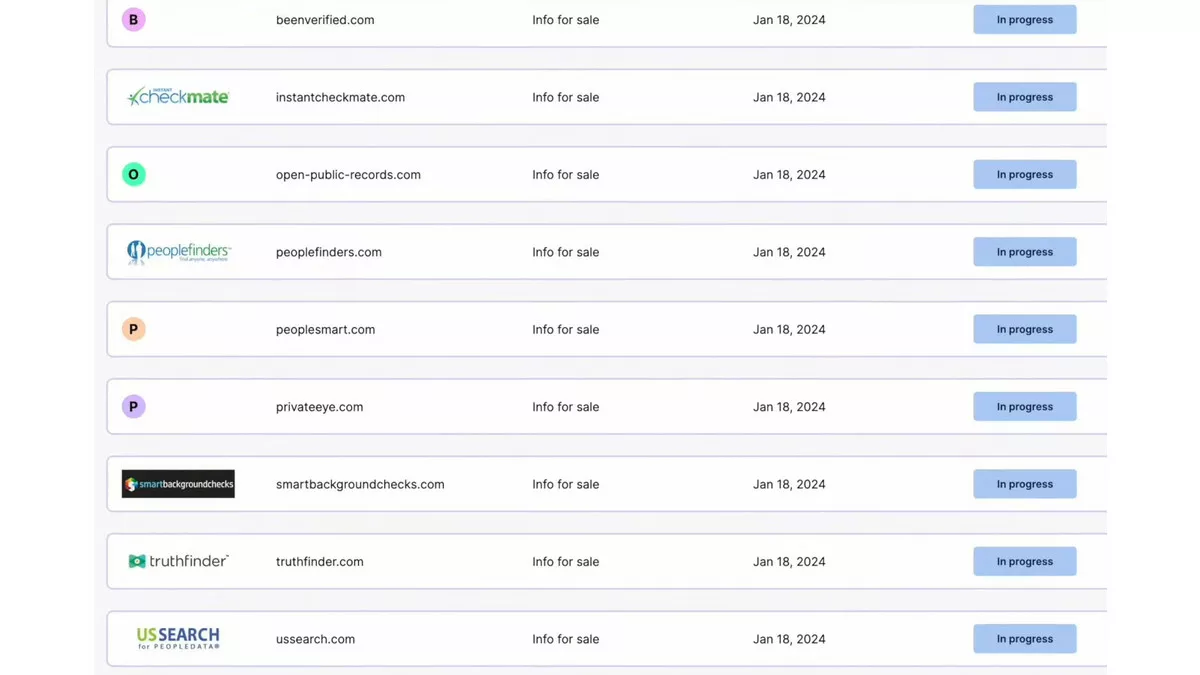Select the TruthFinder logo
The image size is (1200, 675).
[x=178, y=561]
